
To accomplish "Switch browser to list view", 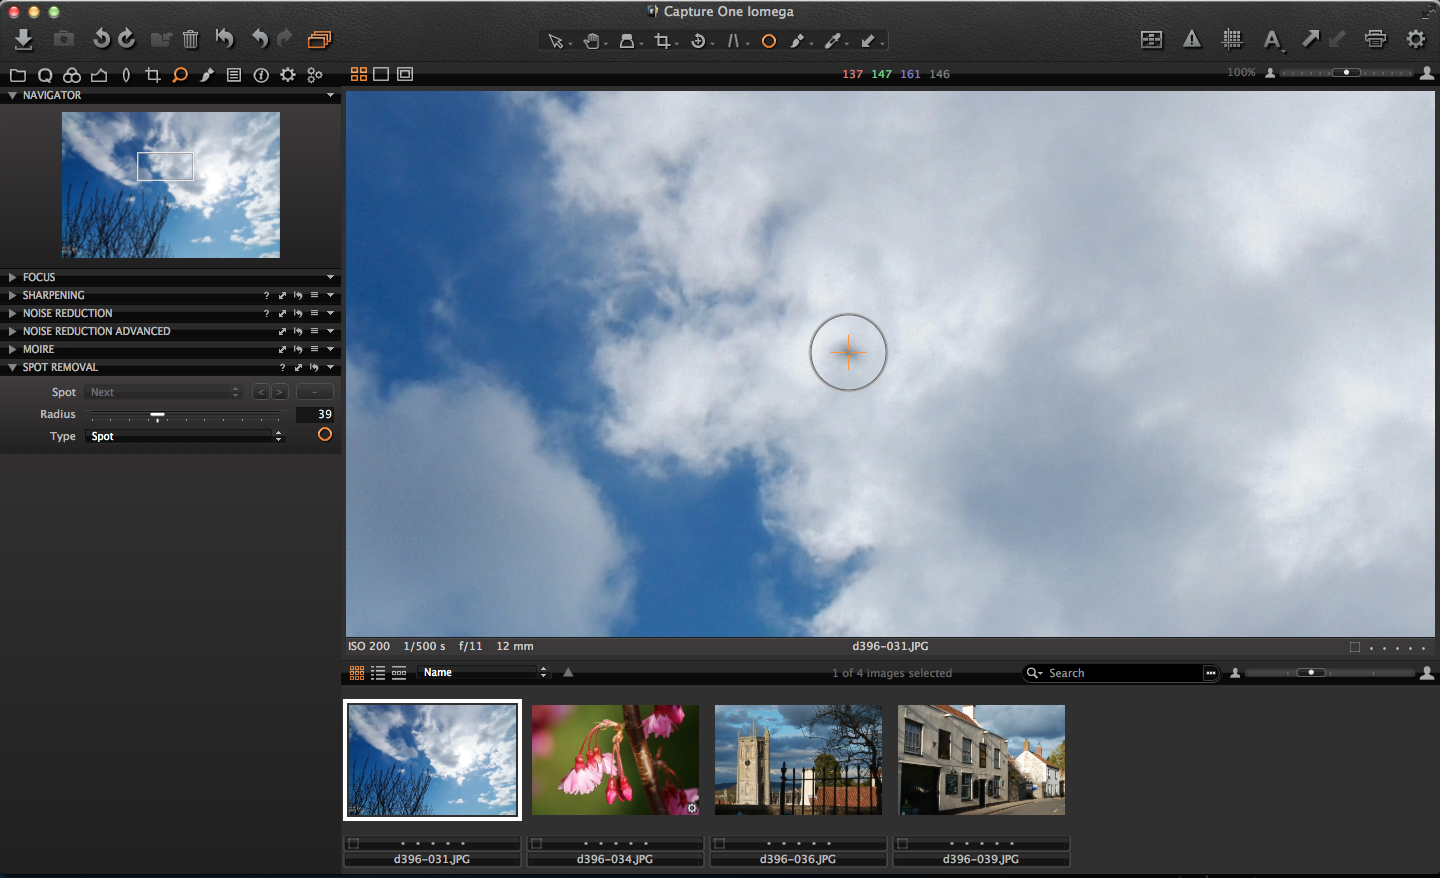I will [x=378, y=673].
